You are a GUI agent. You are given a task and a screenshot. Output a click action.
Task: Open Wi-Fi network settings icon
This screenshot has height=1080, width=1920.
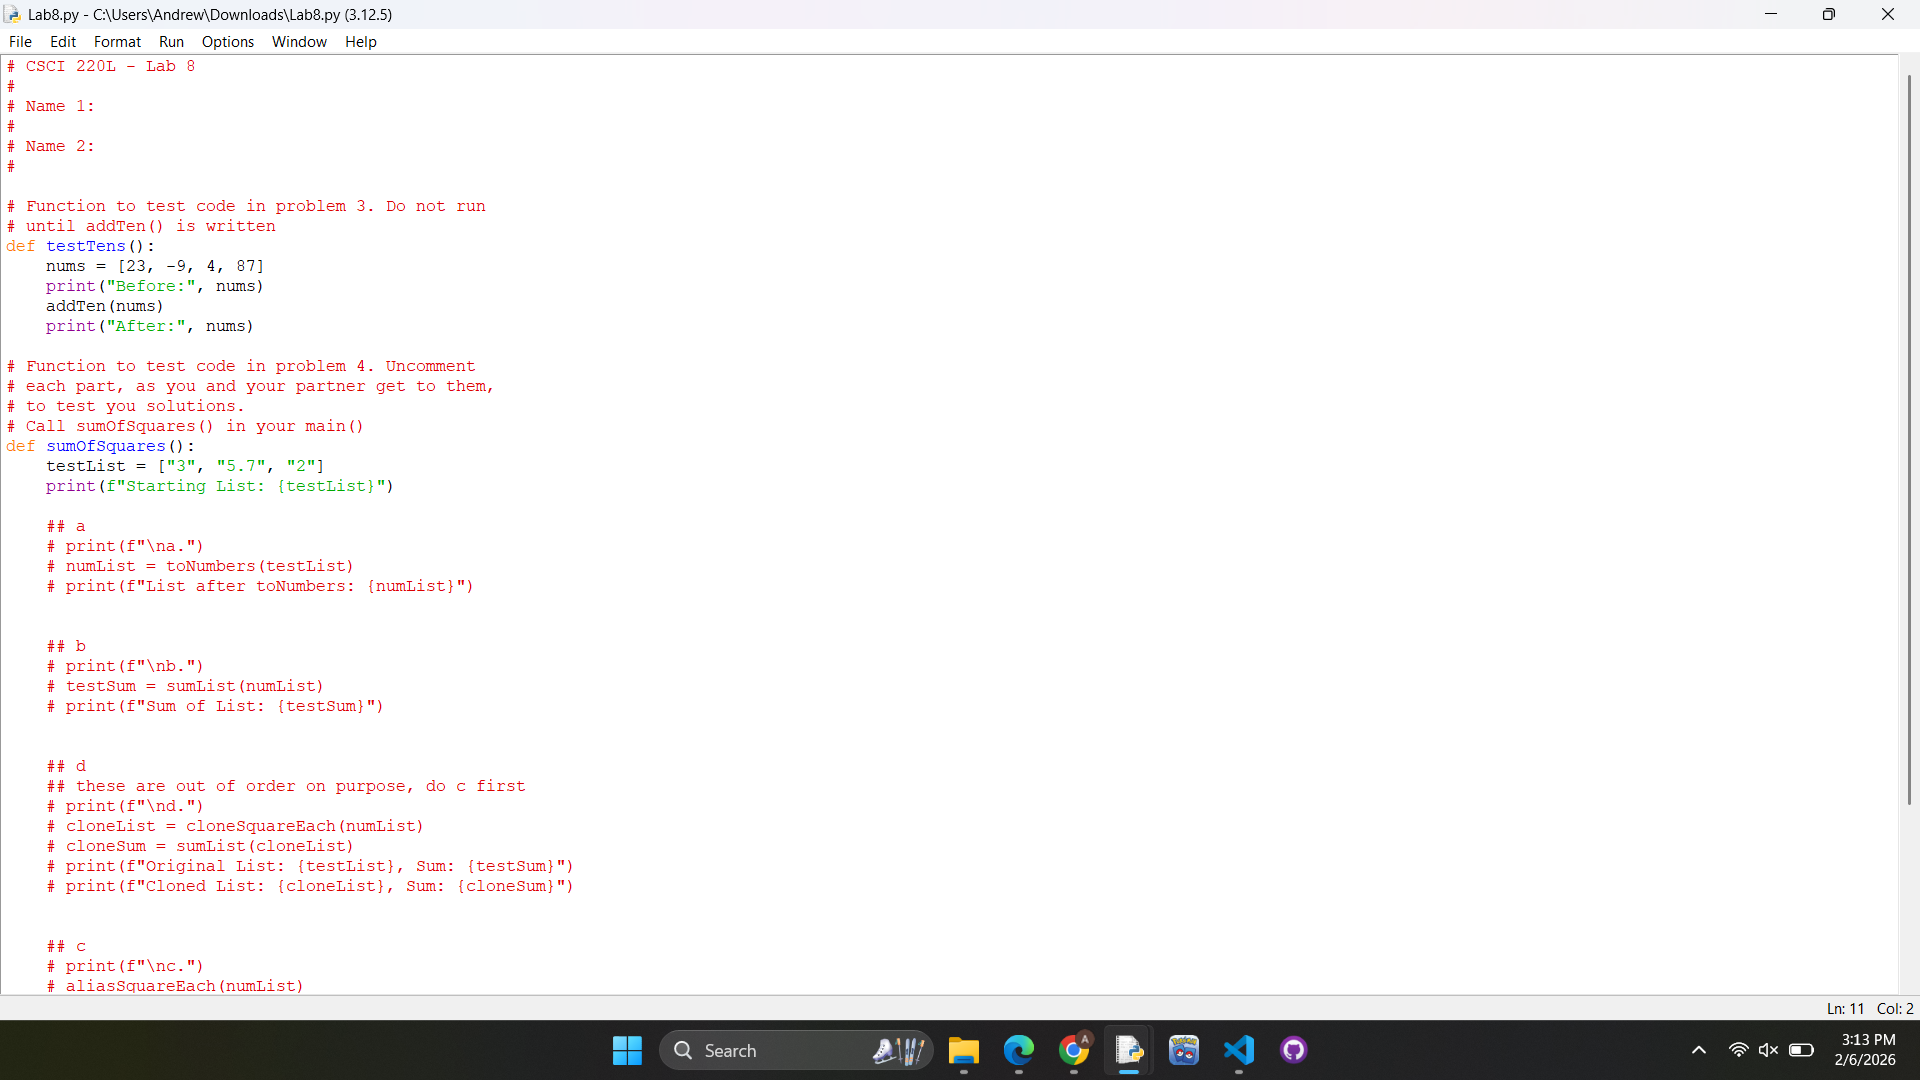coord(1738,1050)
